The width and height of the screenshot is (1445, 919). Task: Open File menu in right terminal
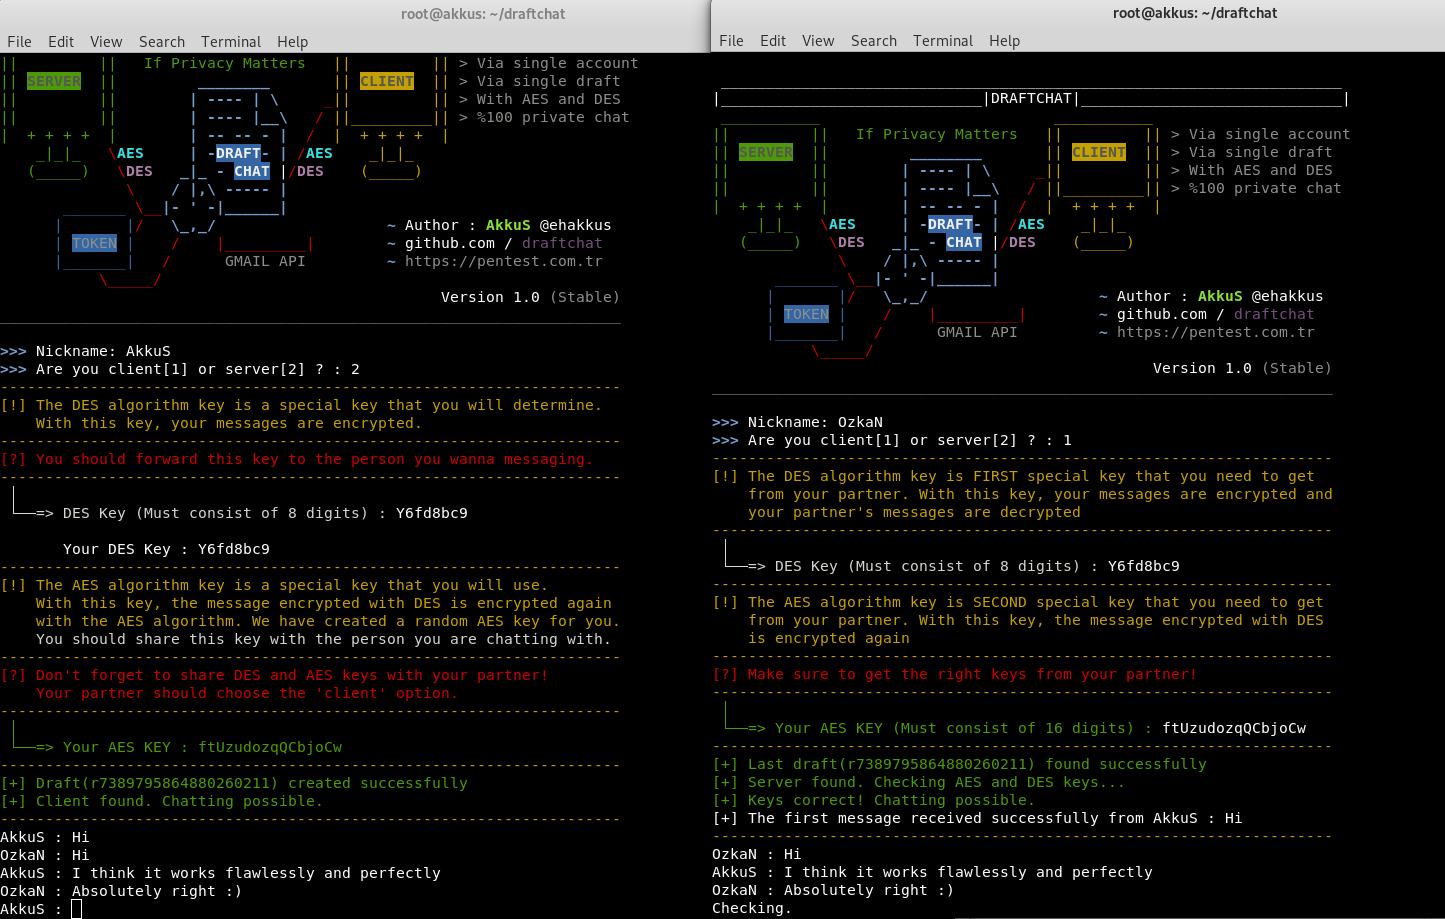731,41
